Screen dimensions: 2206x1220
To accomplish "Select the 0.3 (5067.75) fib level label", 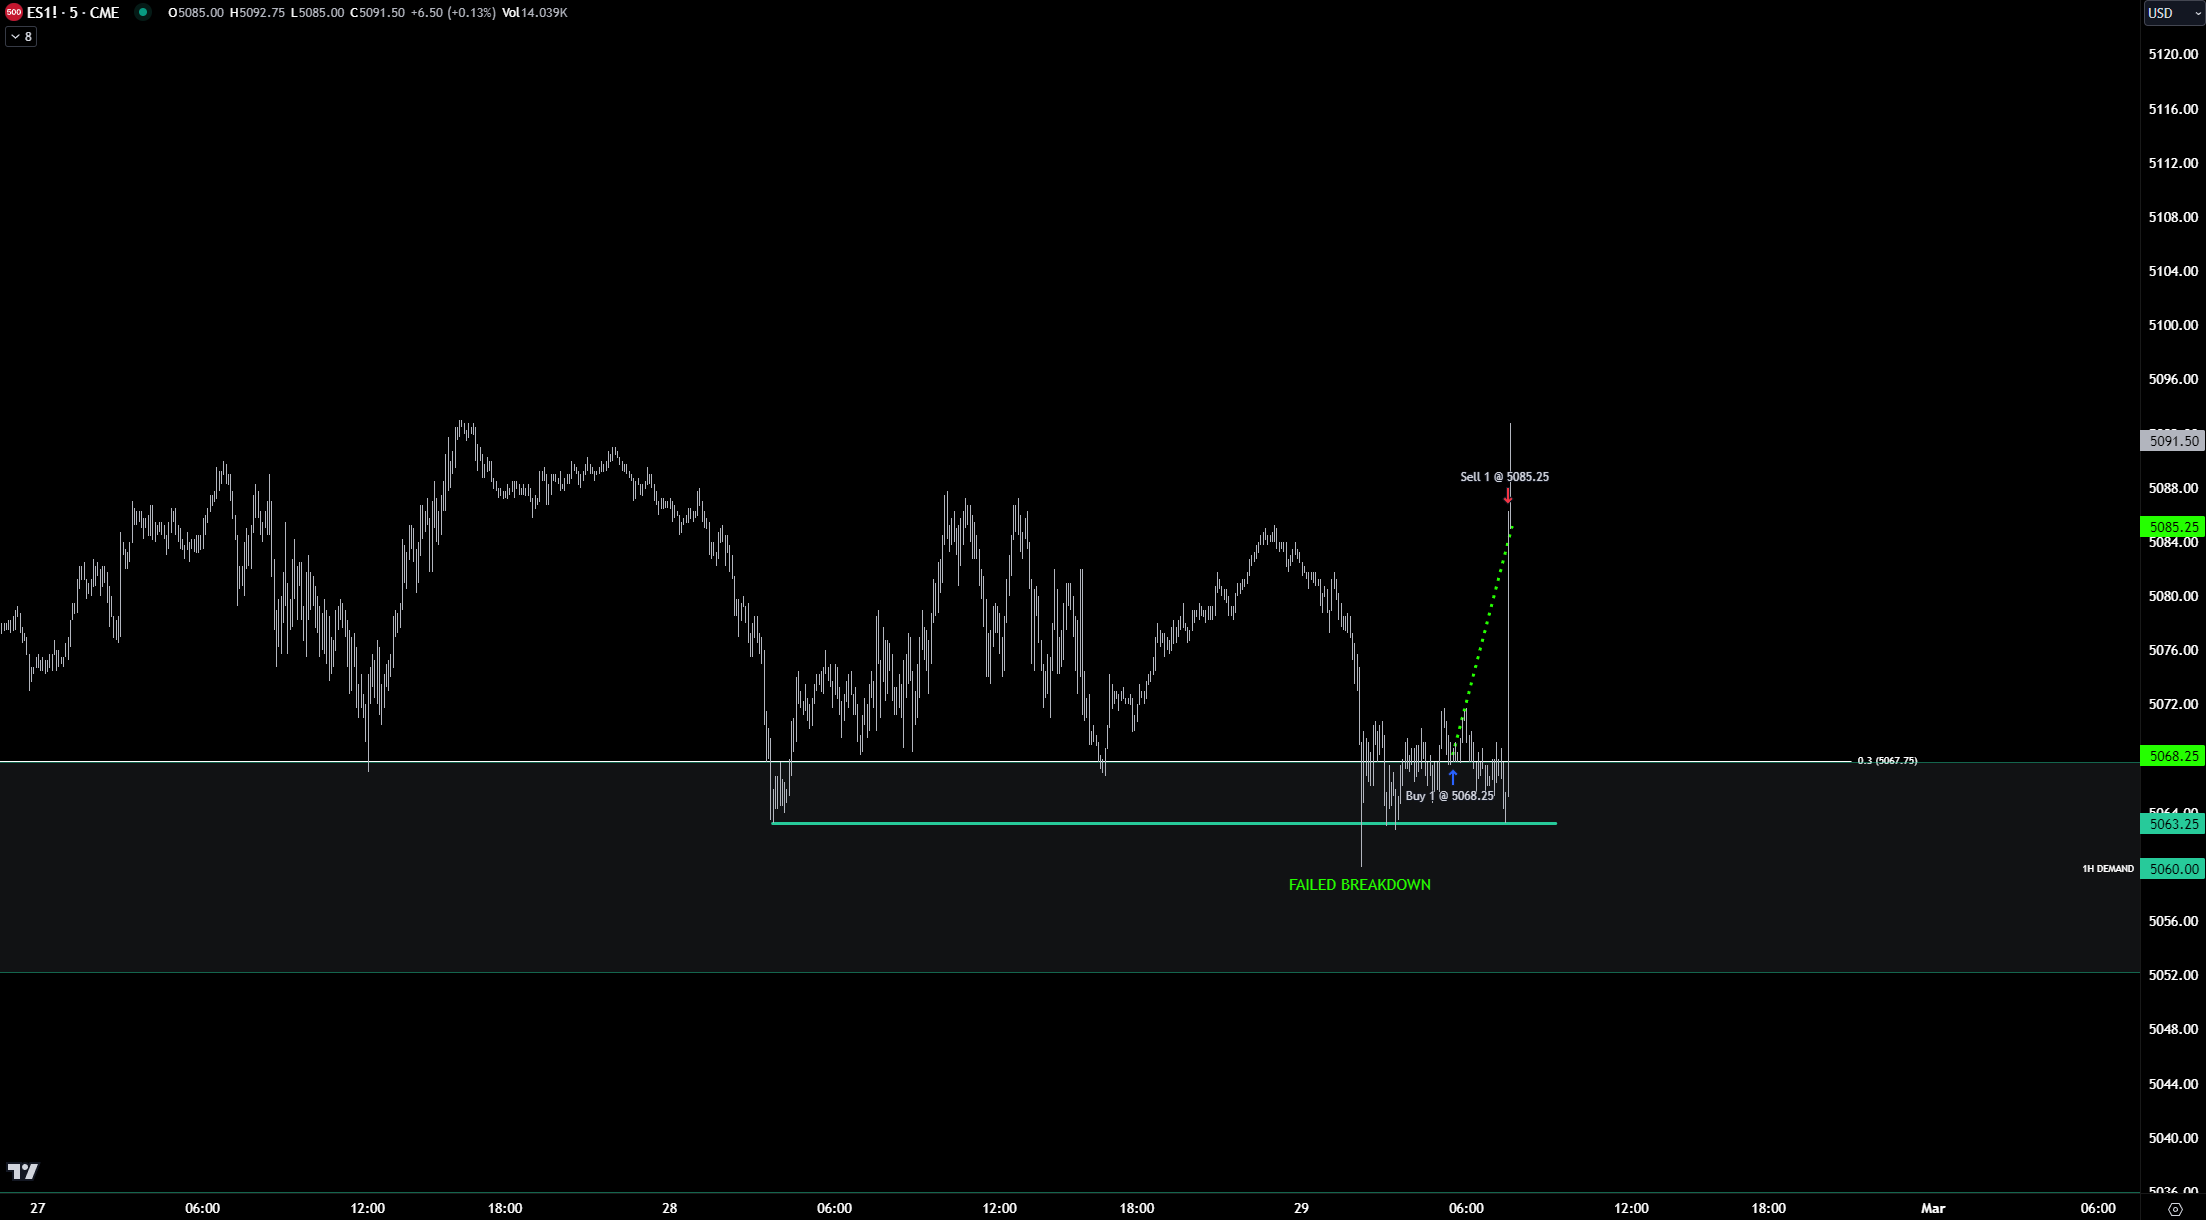I will (1887, 761).
